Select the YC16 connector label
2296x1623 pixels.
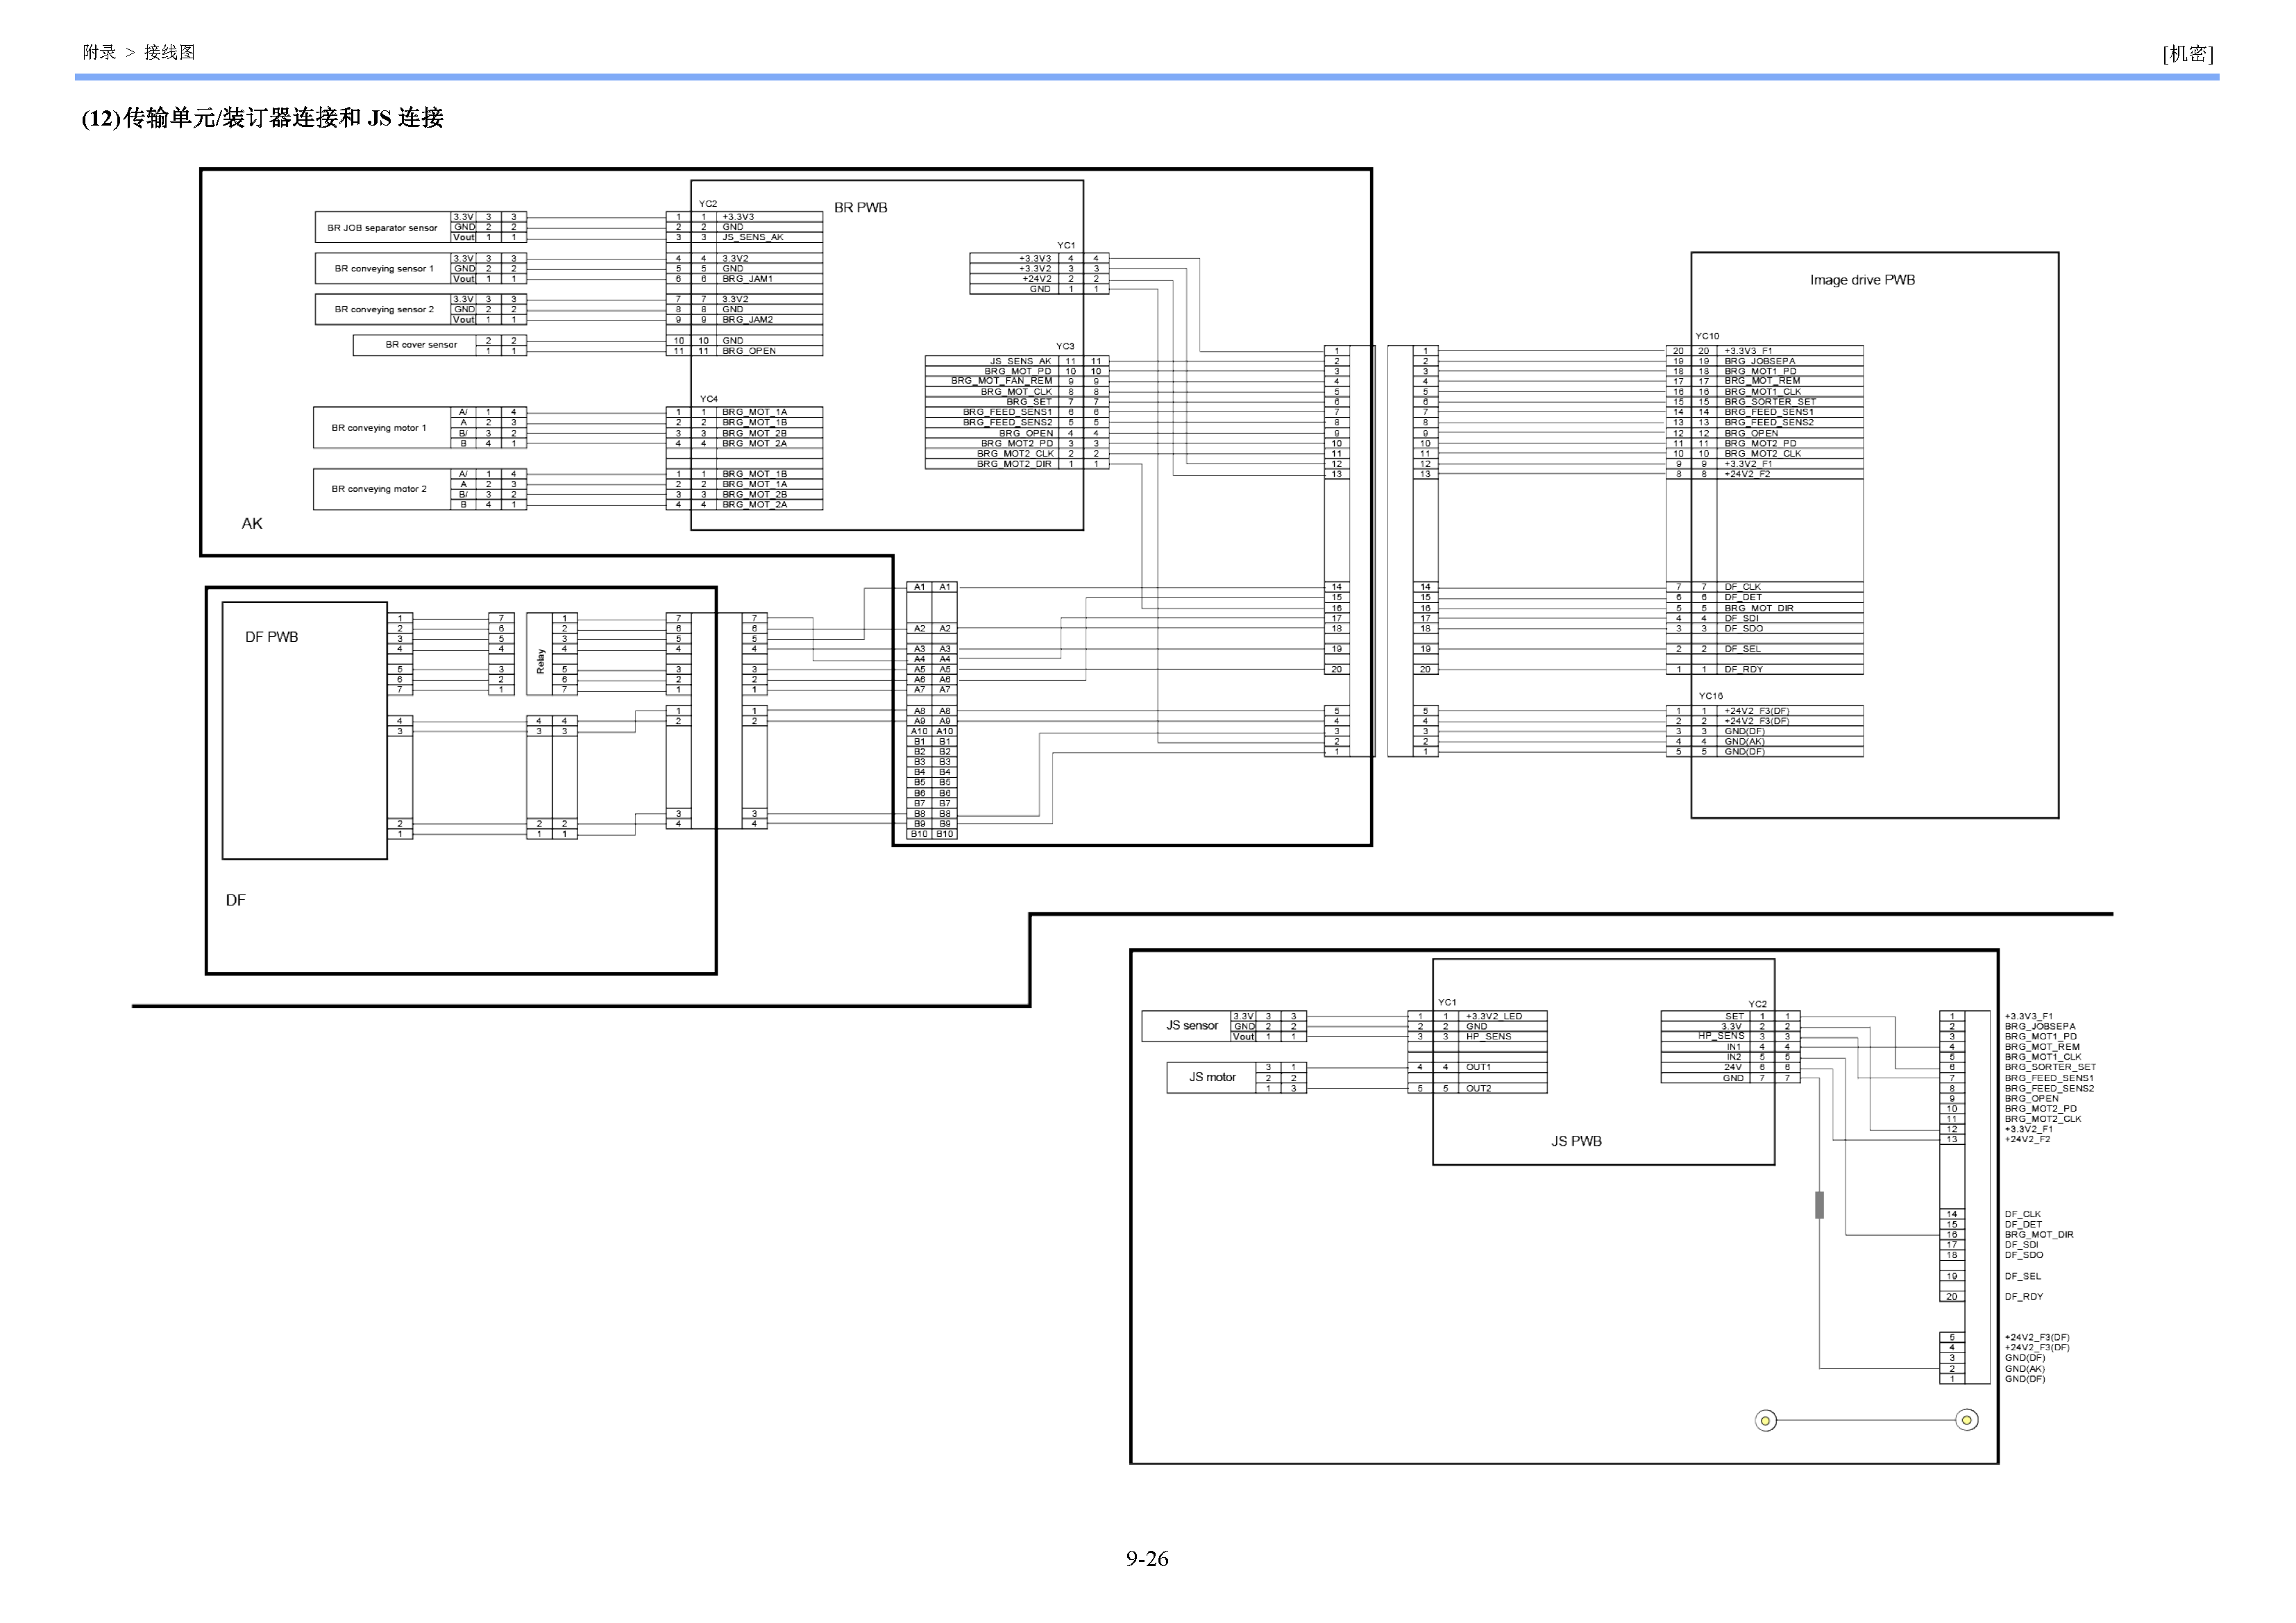coord(1710,696)
